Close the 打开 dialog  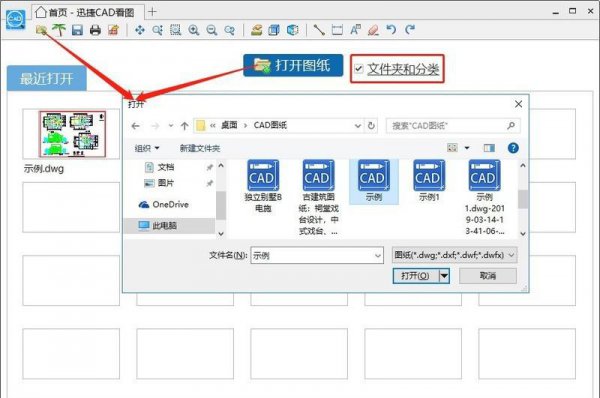[x=518, y=104]
